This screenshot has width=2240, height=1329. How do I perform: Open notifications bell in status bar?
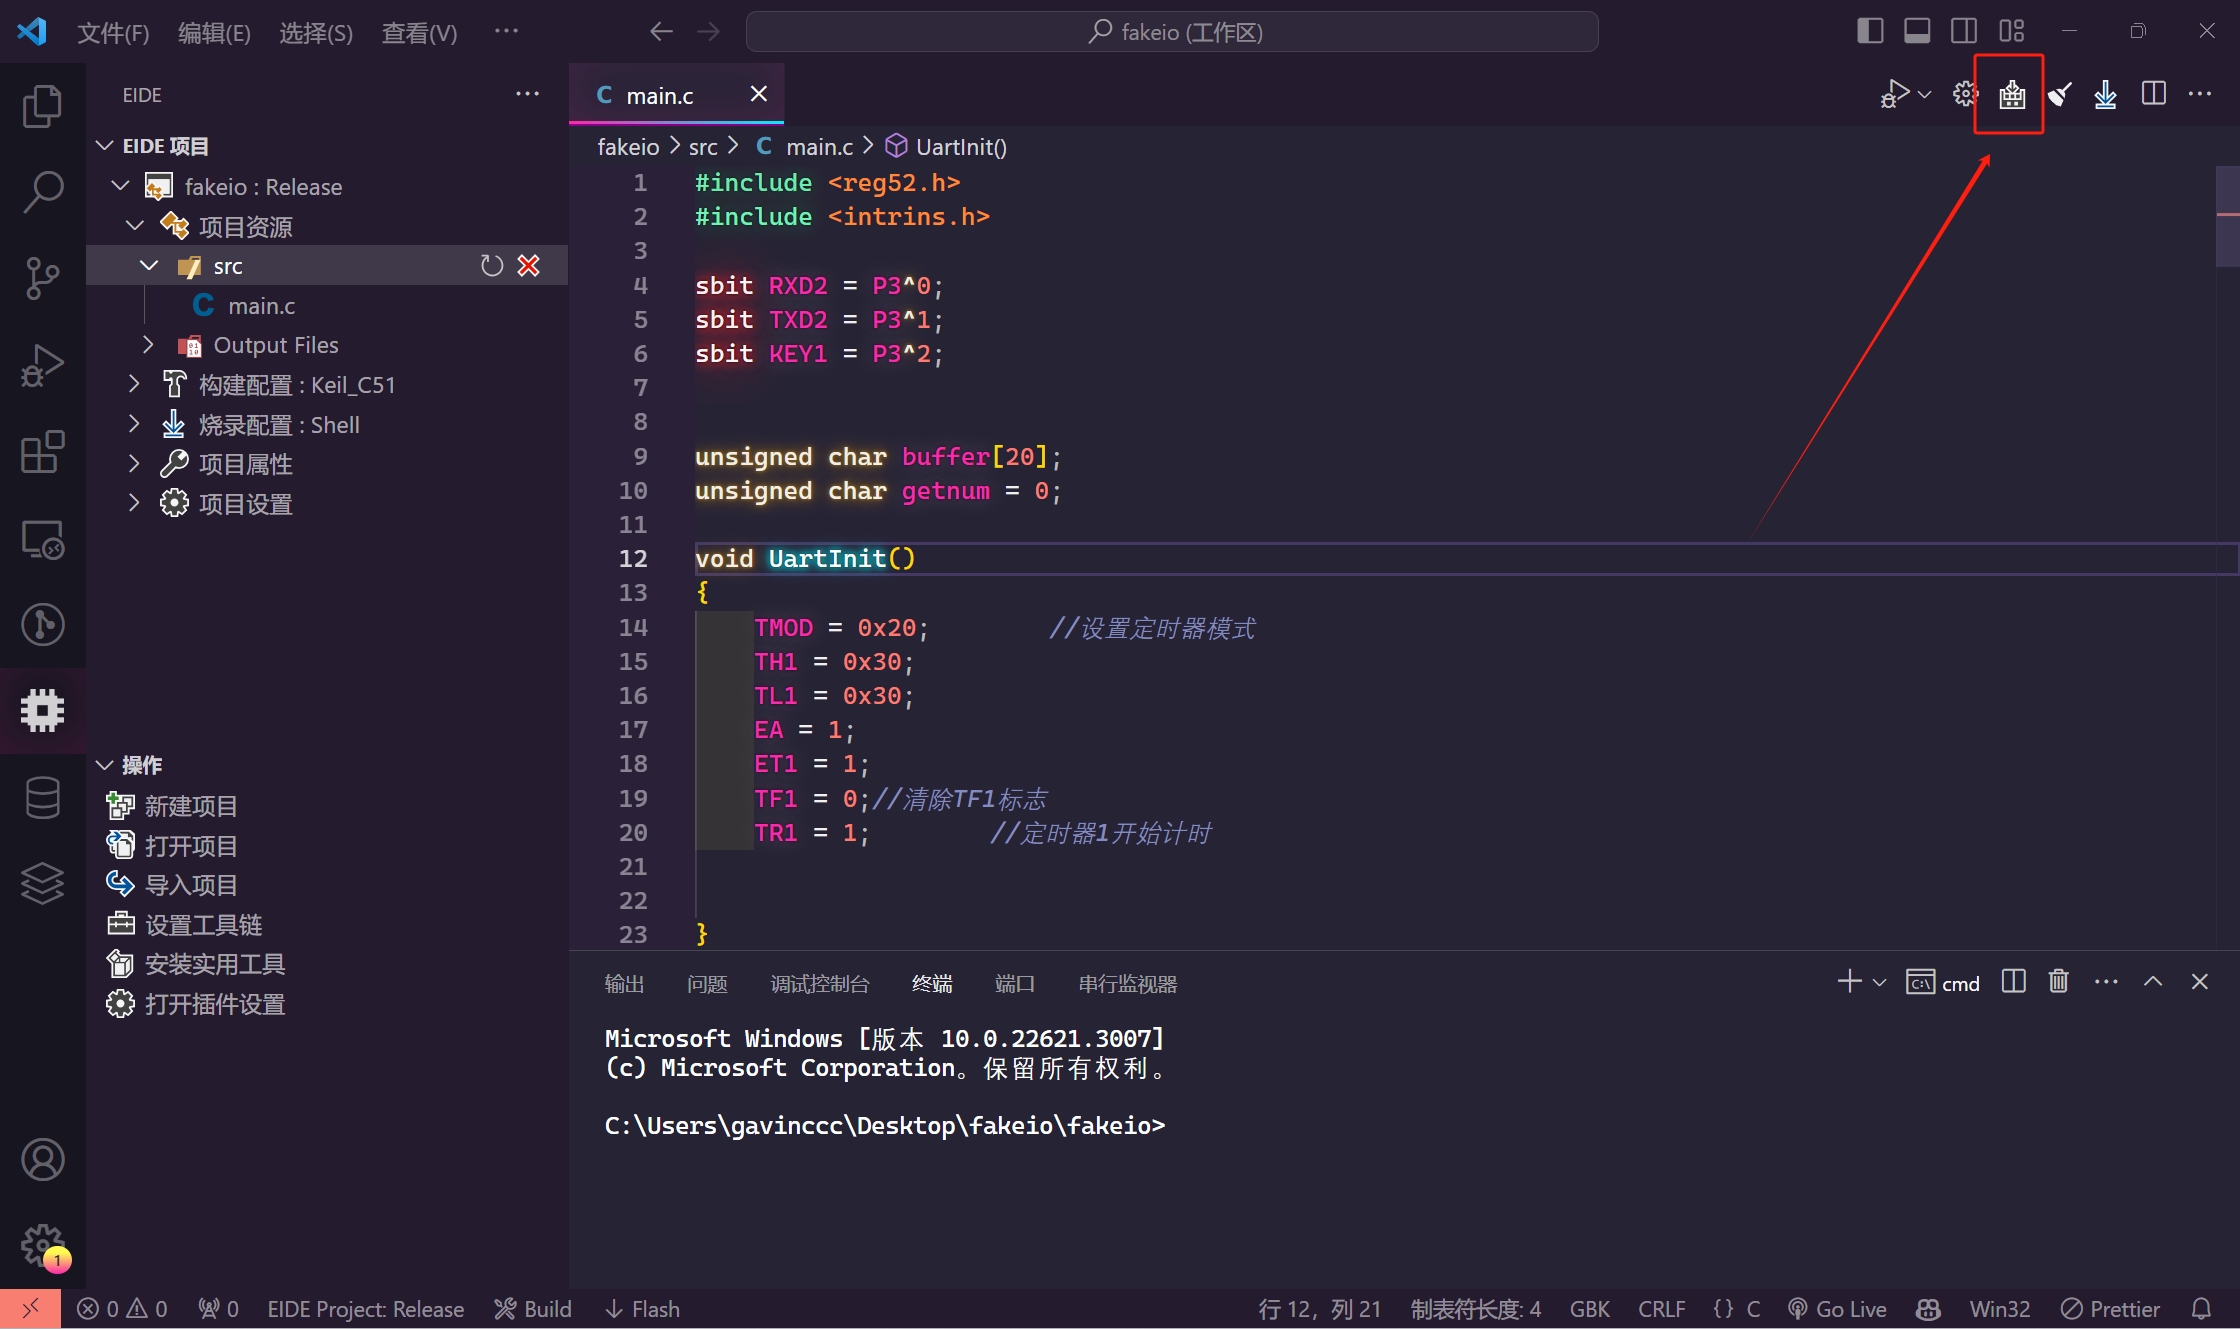pos(2201,1309)
